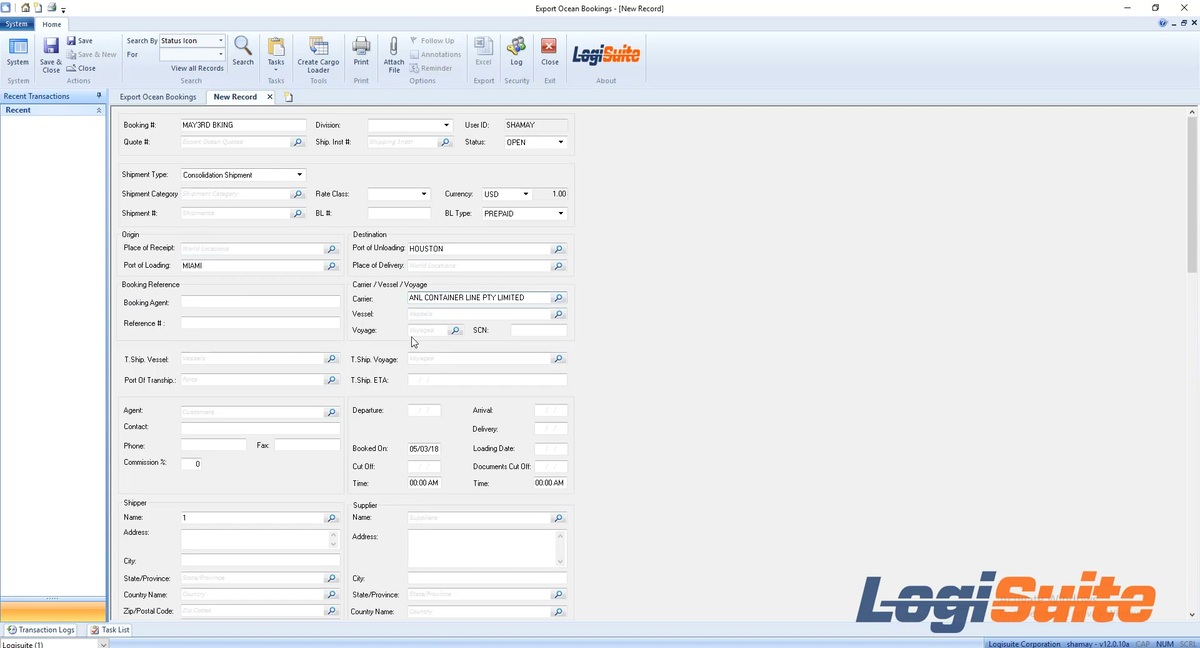Open lookup for Quote # field
1200x648 pixels.
tap(297, 143)
